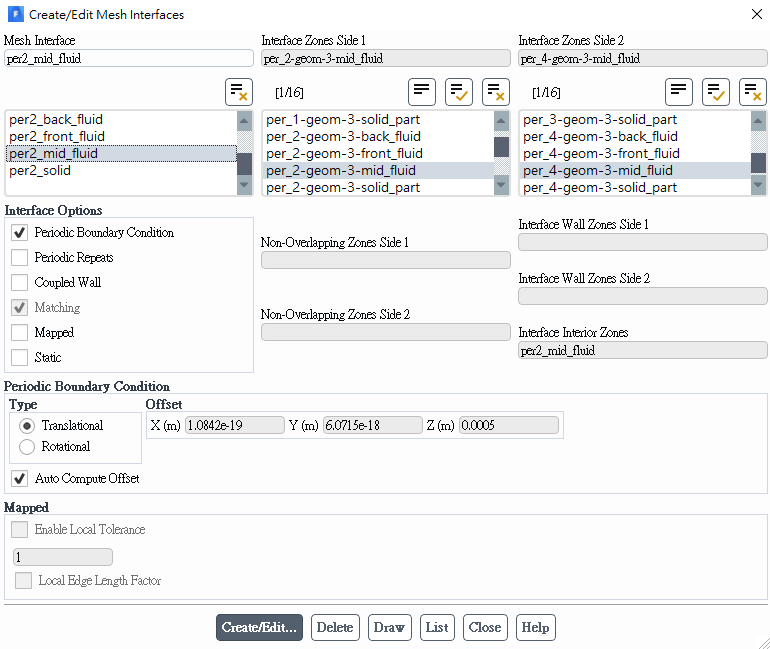Viewport: 770px width, 649px height.
Task: Enable the Coupled Wall option
Action: coord(19,283)
